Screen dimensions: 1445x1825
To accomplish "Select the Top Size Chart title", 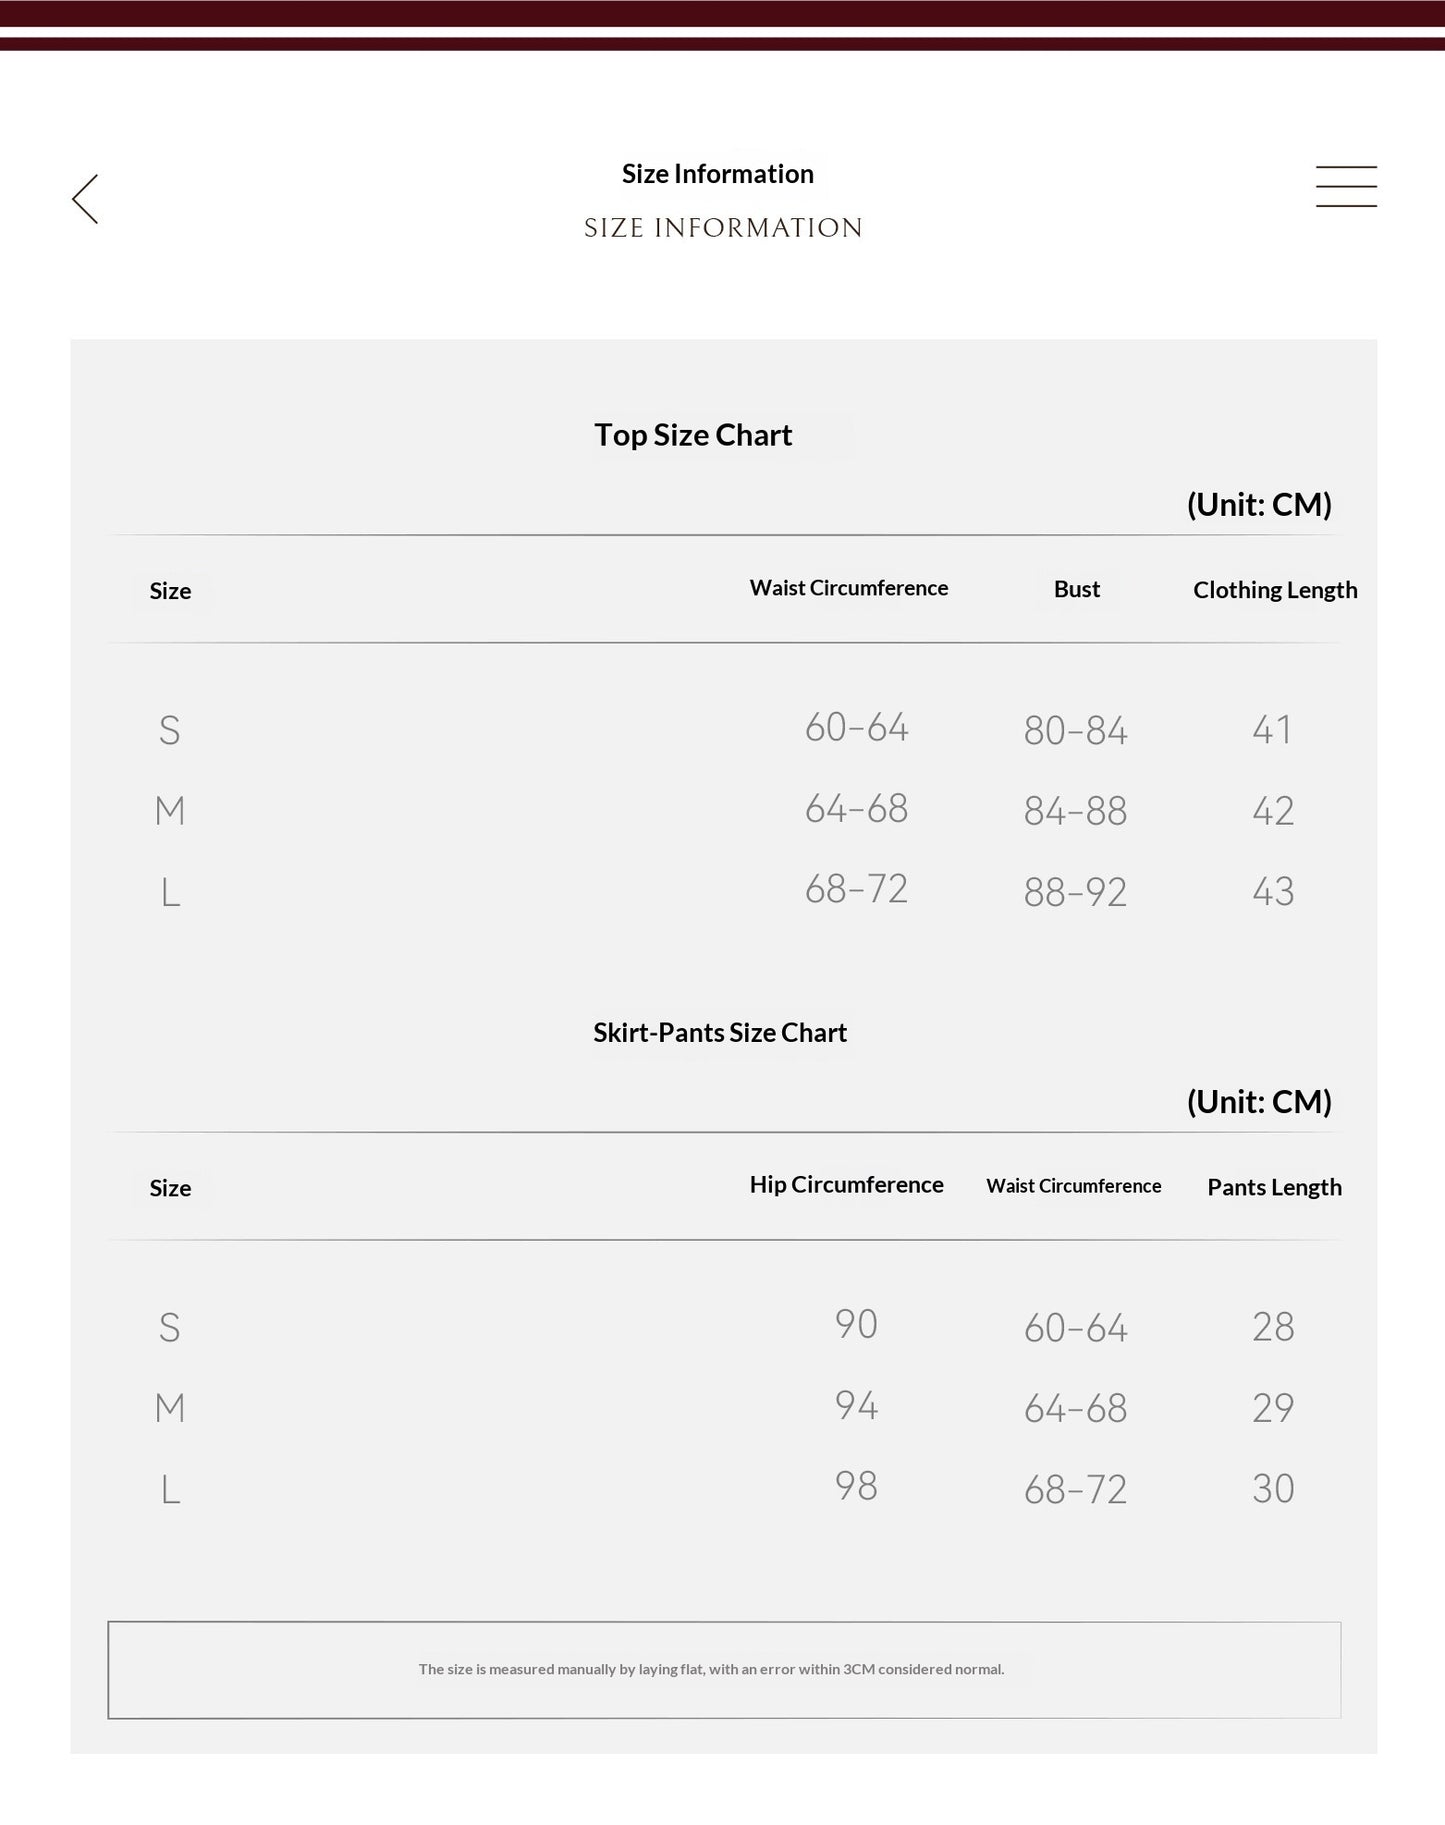I will (x=693, y=435).
